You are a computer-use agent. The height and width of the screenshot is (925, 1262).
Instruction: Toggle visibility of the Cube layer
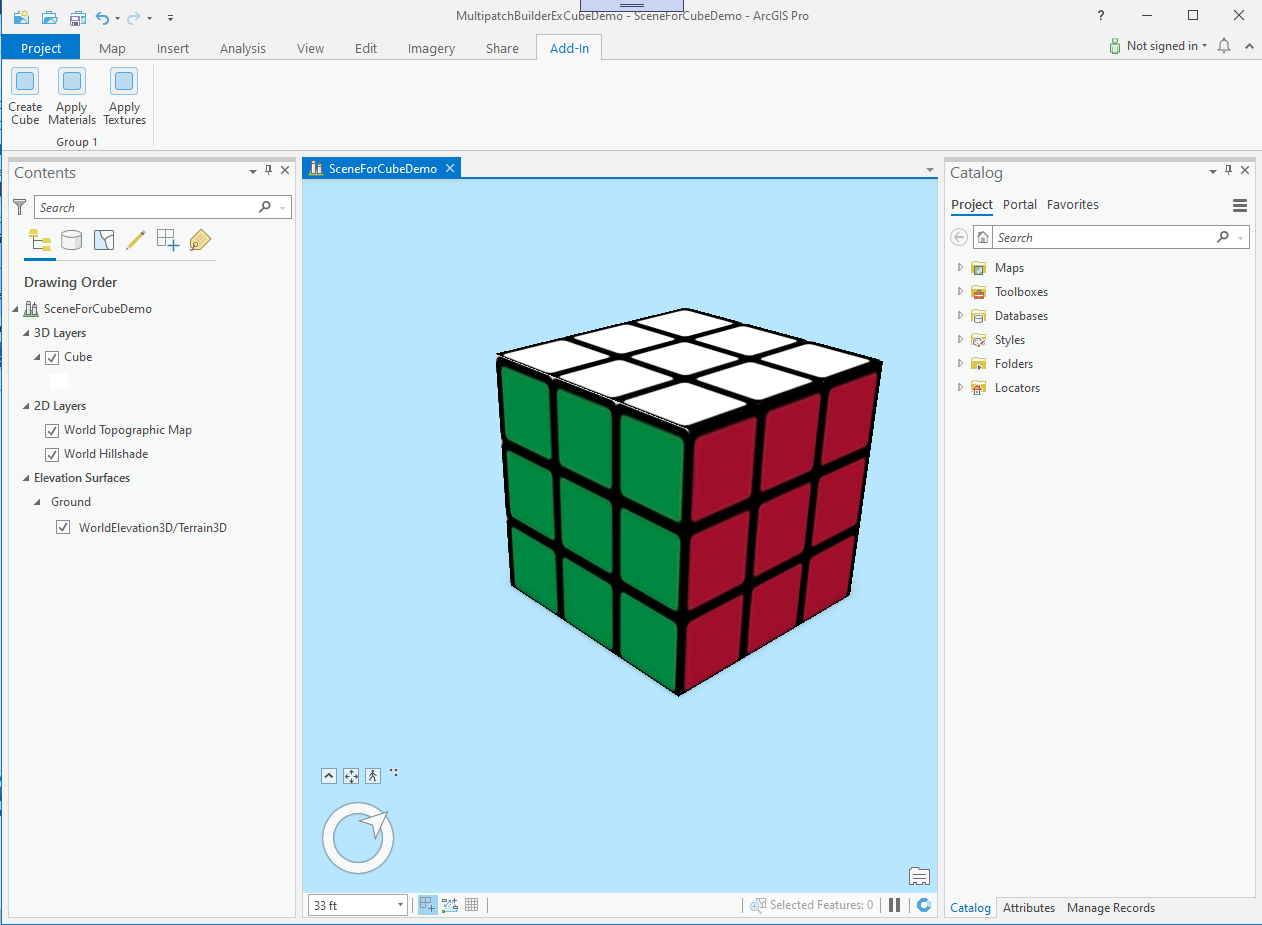tap(51, 357)
